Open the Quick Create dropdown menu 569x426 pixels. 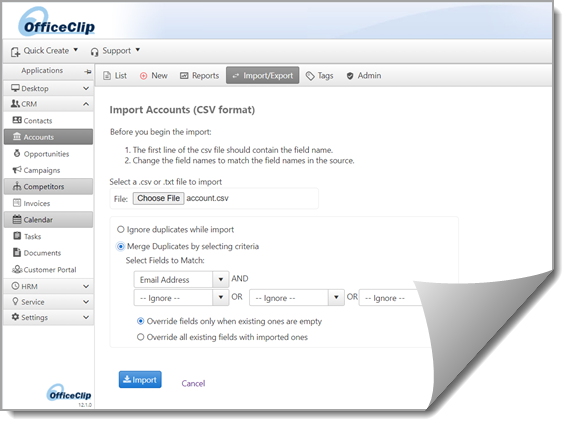(44, 51)
